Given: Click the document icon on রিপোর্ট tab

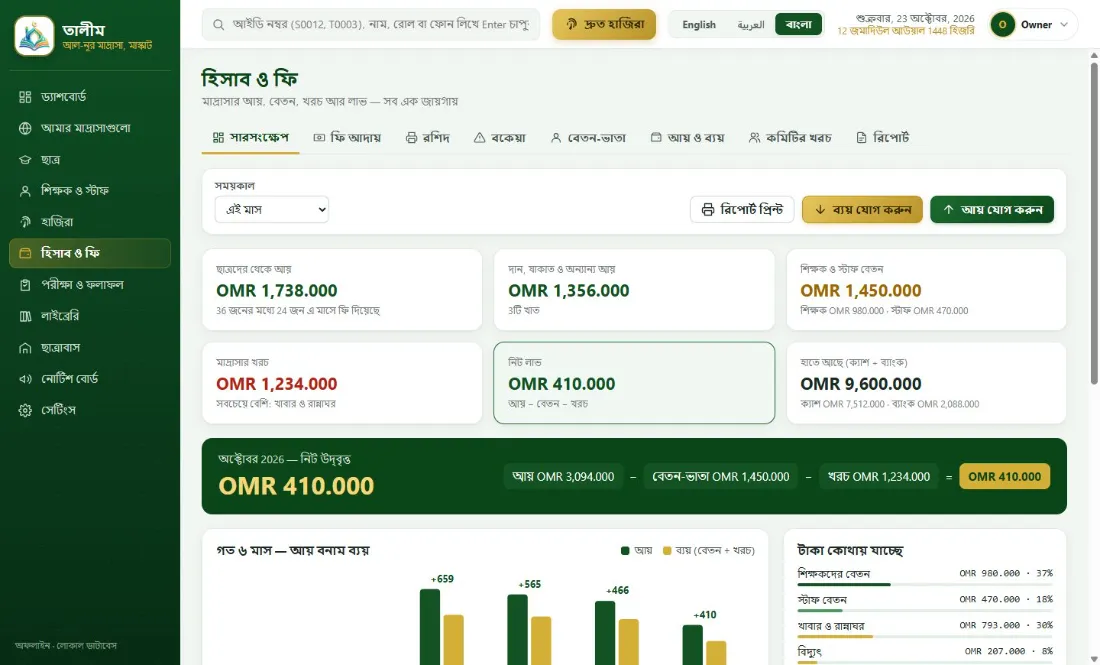Looking at the screenshot, I should [861, 137].
